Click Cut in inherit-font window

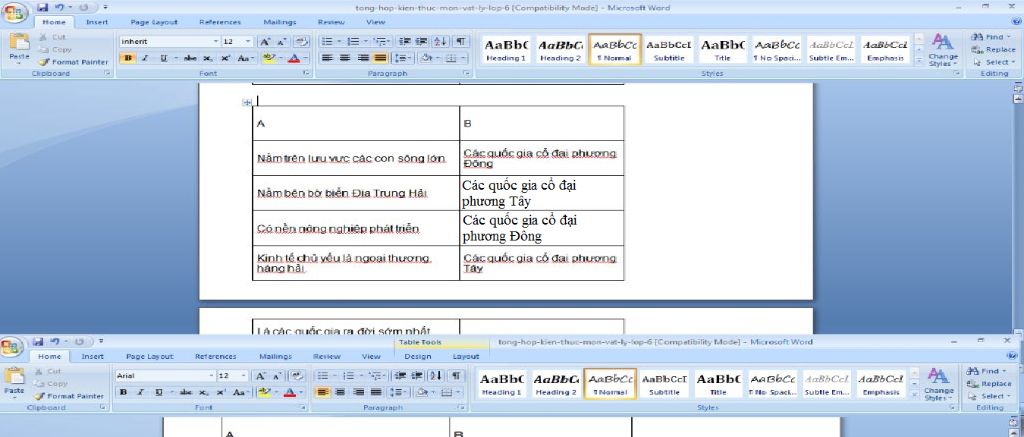(x=53, y=37)
